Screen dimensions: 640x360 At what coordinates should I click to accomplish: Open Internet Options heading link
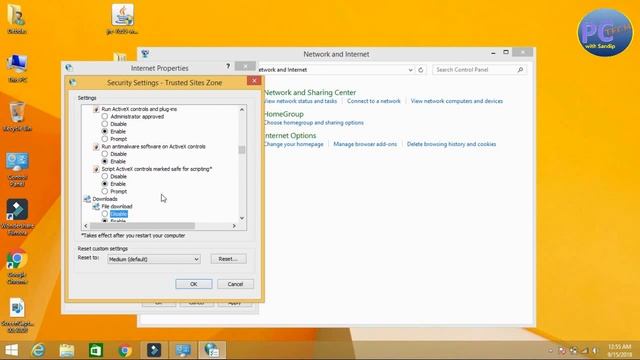pos(290,136)
